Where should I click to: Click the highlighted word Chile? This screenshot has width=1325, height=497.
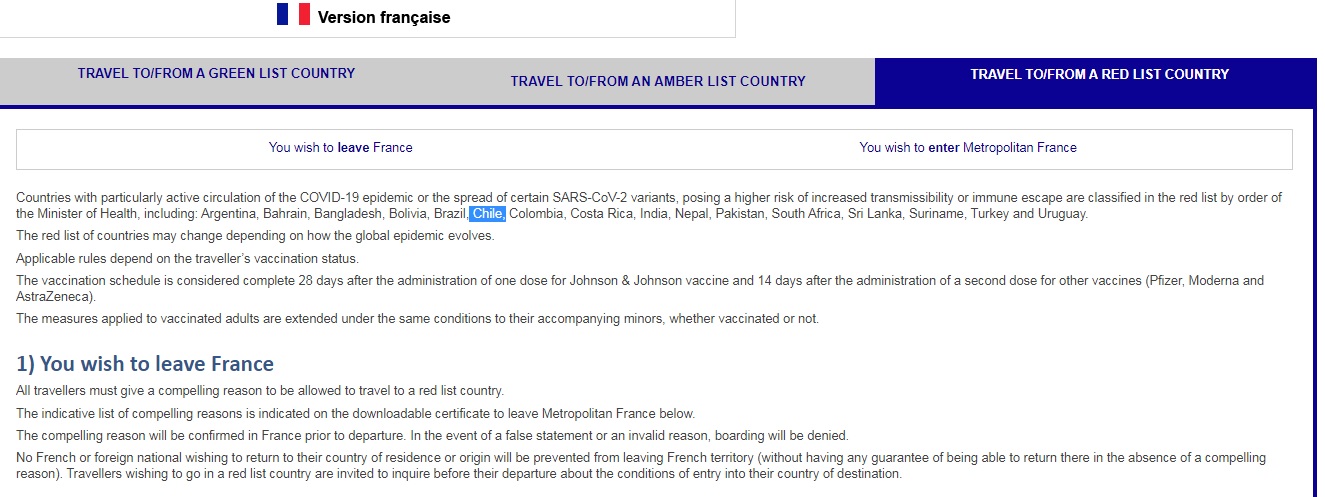pos(488,214)
